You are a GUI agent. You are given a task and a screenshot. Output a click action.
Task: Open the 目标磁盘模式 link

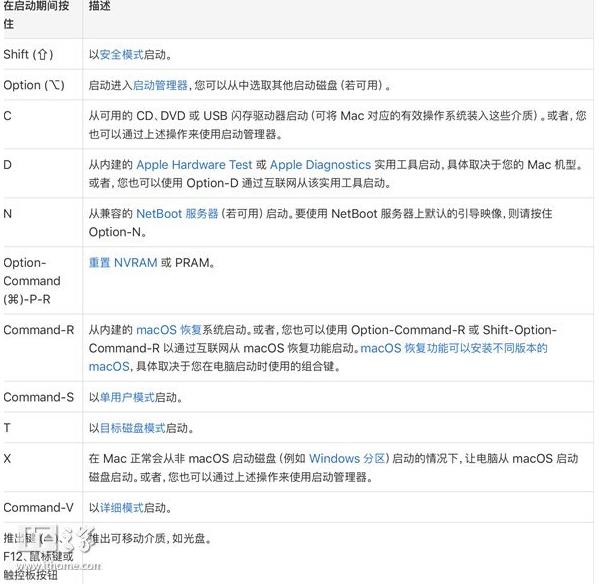coord(131,428)
